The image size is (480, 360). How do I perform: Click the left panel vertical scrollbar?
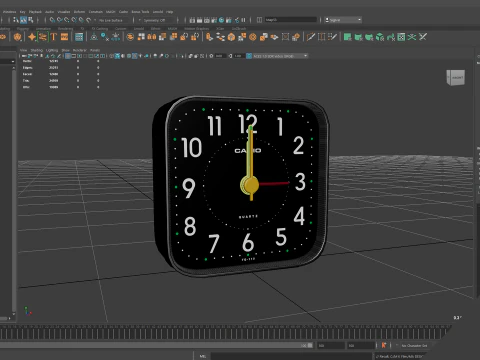click(14, 190)
